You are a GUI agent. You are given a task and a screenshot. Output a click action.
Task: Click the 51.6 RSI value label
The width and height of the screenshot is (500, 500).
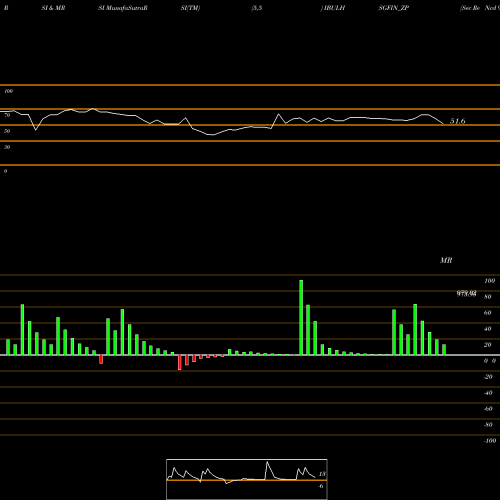(x=457, y=121)
